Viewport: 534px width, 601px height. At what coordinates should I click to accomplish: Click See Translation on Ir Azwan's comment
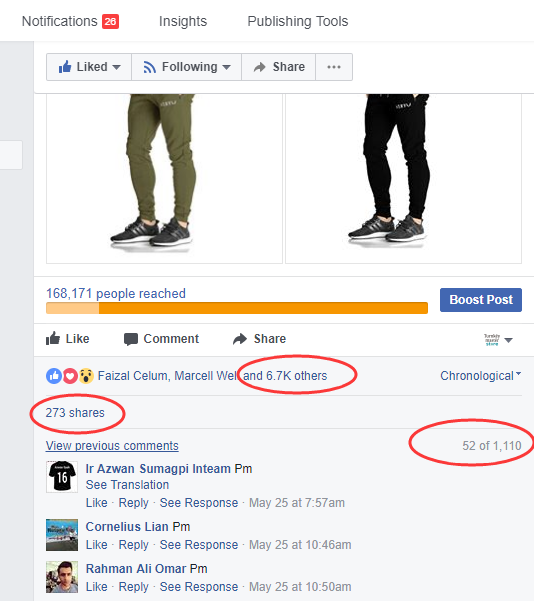click(x=127, y=485)
